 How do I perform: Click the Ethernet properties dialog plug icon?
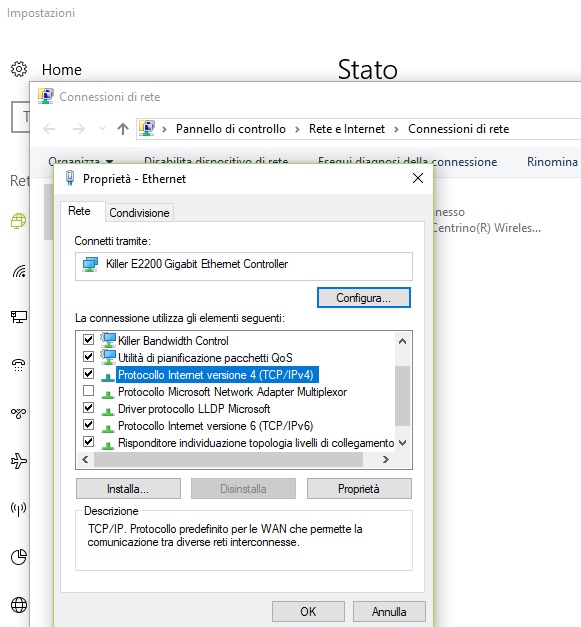point(70,178)
